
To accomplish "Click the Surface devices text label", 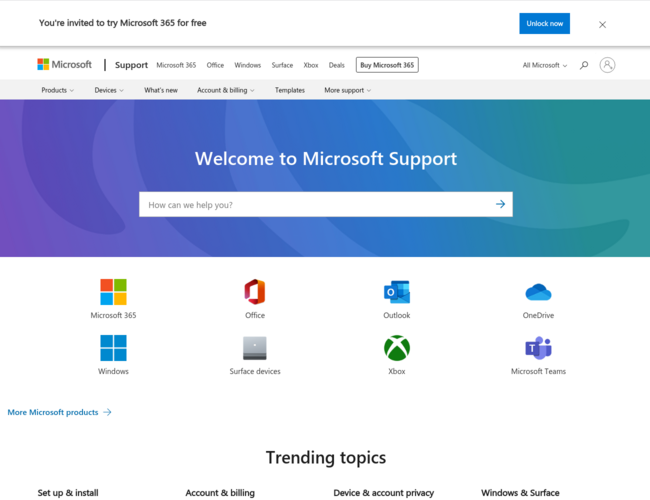I will click(x=255, y=371).
